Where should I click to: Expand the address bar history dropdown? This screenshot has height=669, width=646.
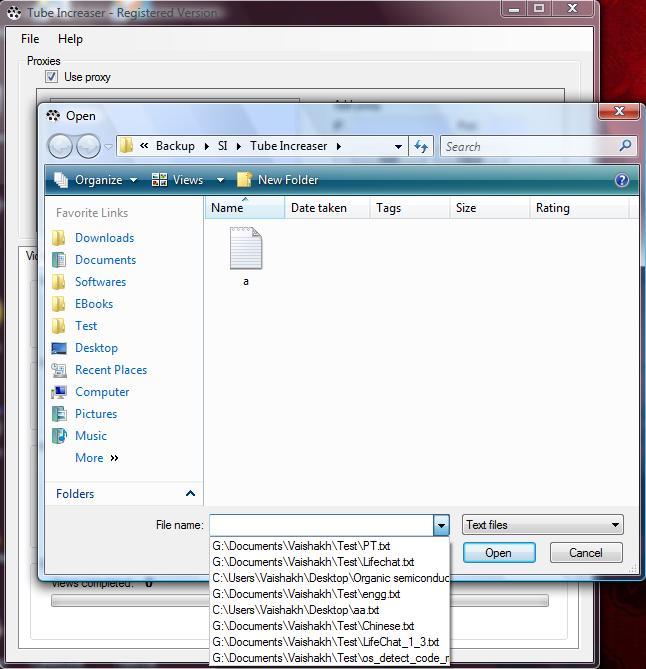point(398,147)
